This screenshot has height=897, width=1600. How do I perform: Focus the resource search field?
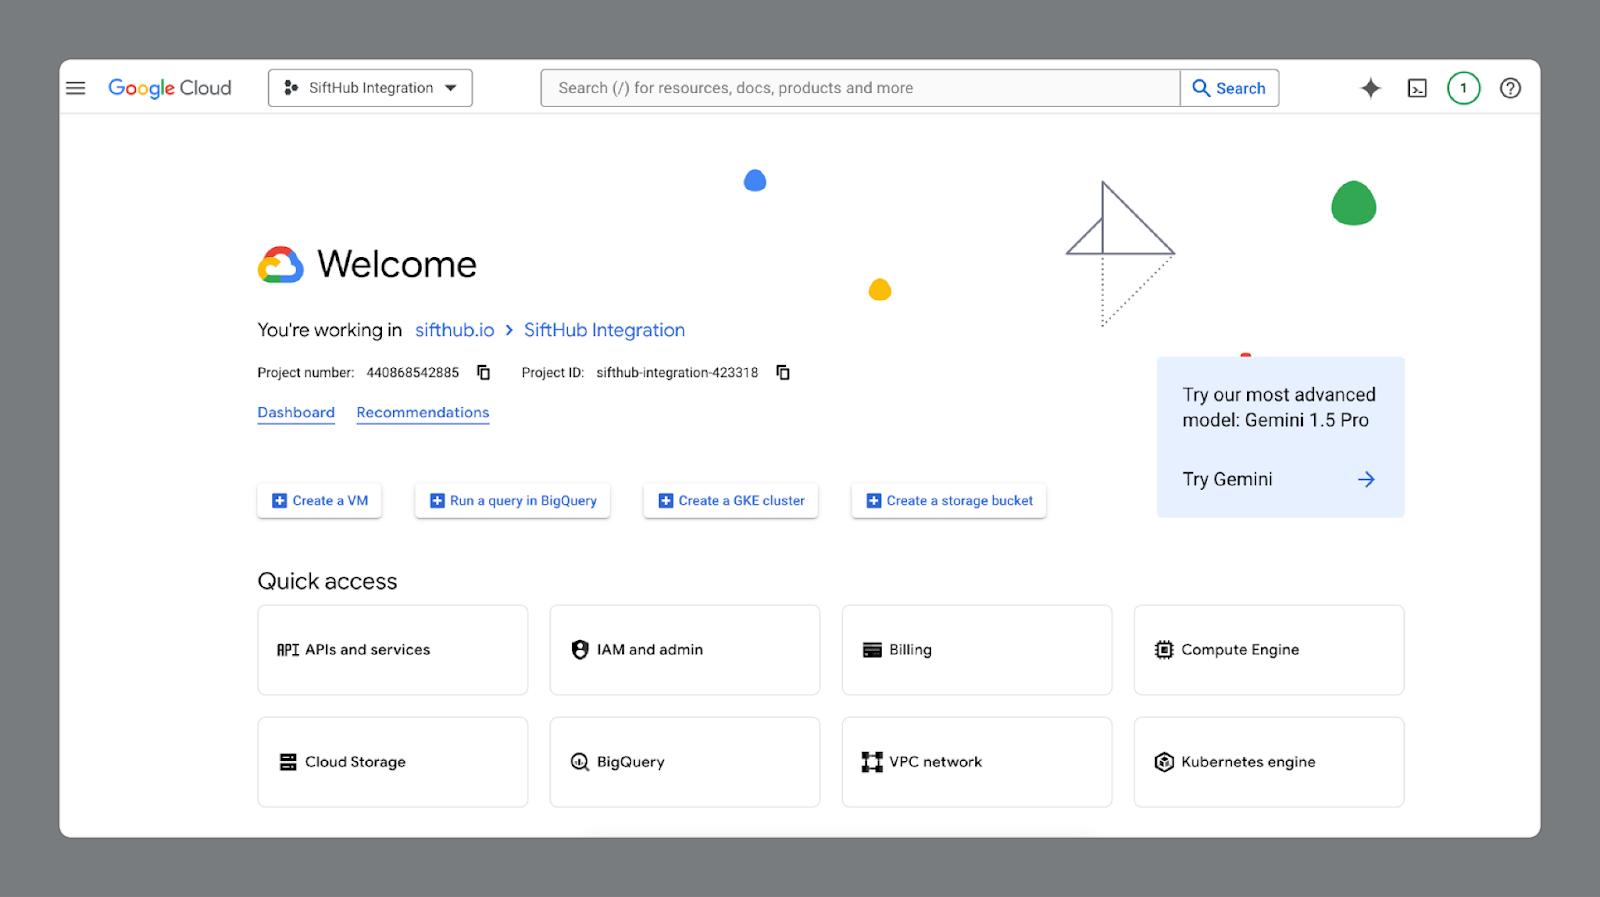tap(860, 88)
